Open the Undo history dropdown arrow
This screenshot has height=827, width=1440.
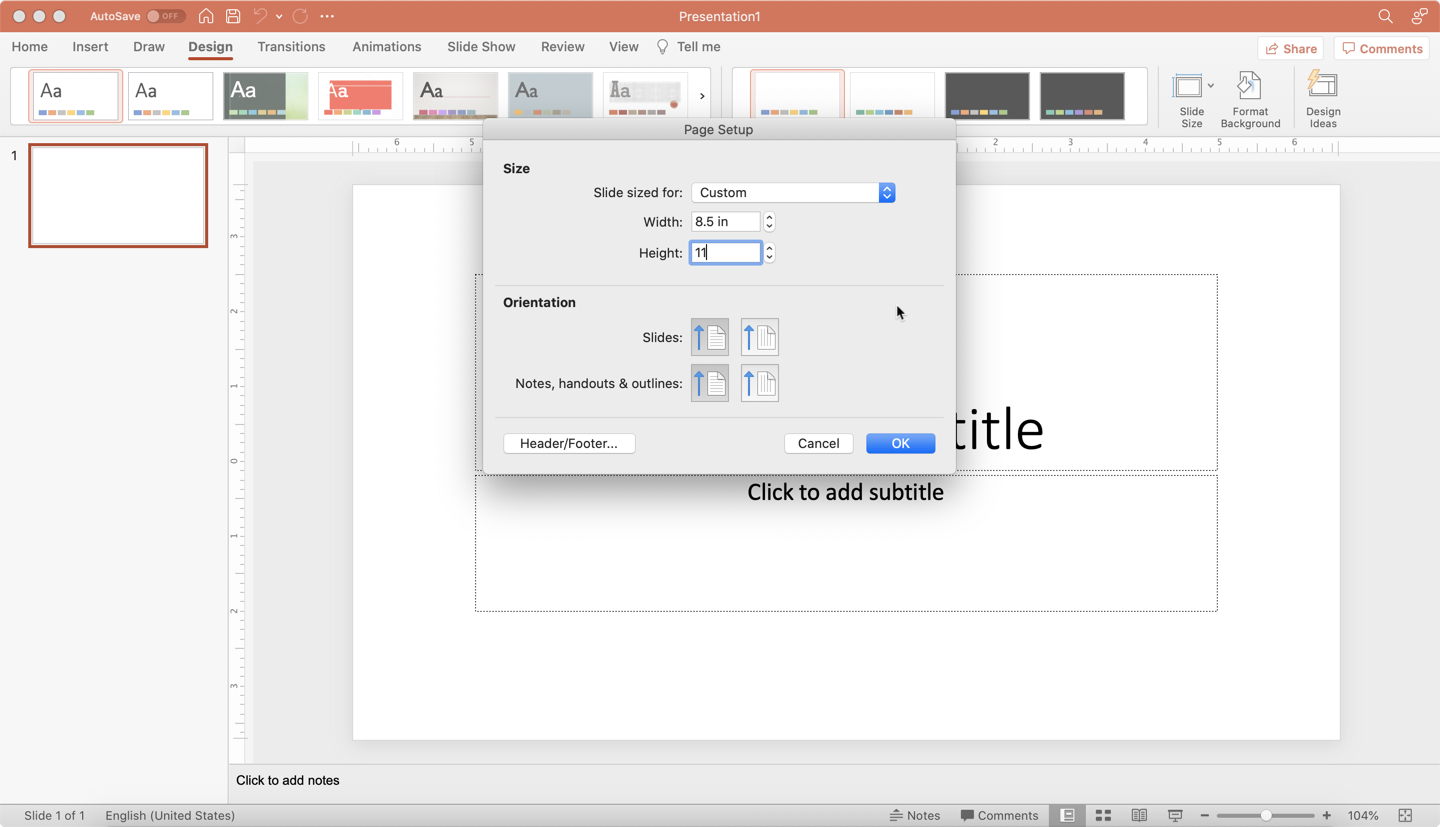point(279,16)
